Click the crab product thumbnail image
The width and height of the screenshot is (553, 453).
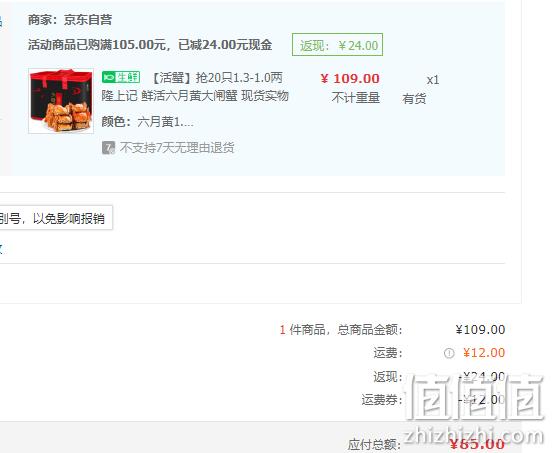61,101
